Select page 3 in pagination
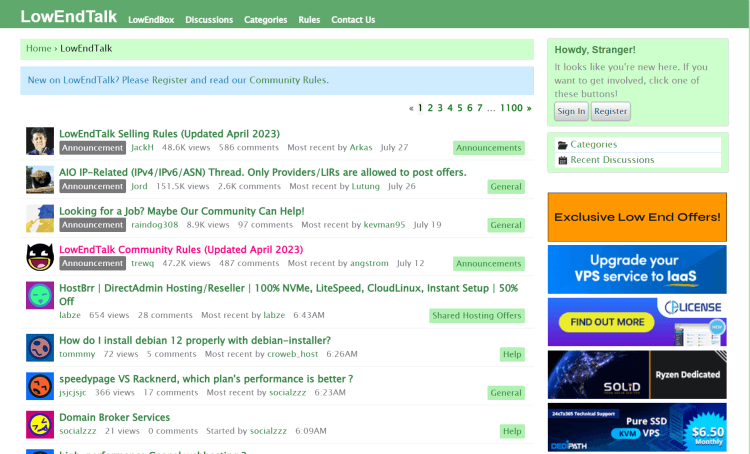The width and height of the screenshot is (750, 454). [440, 108]
